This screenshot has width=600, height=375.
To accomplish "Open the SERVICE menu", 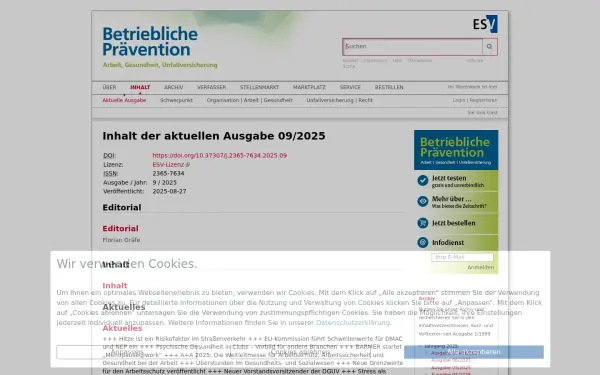I will 350,87.
